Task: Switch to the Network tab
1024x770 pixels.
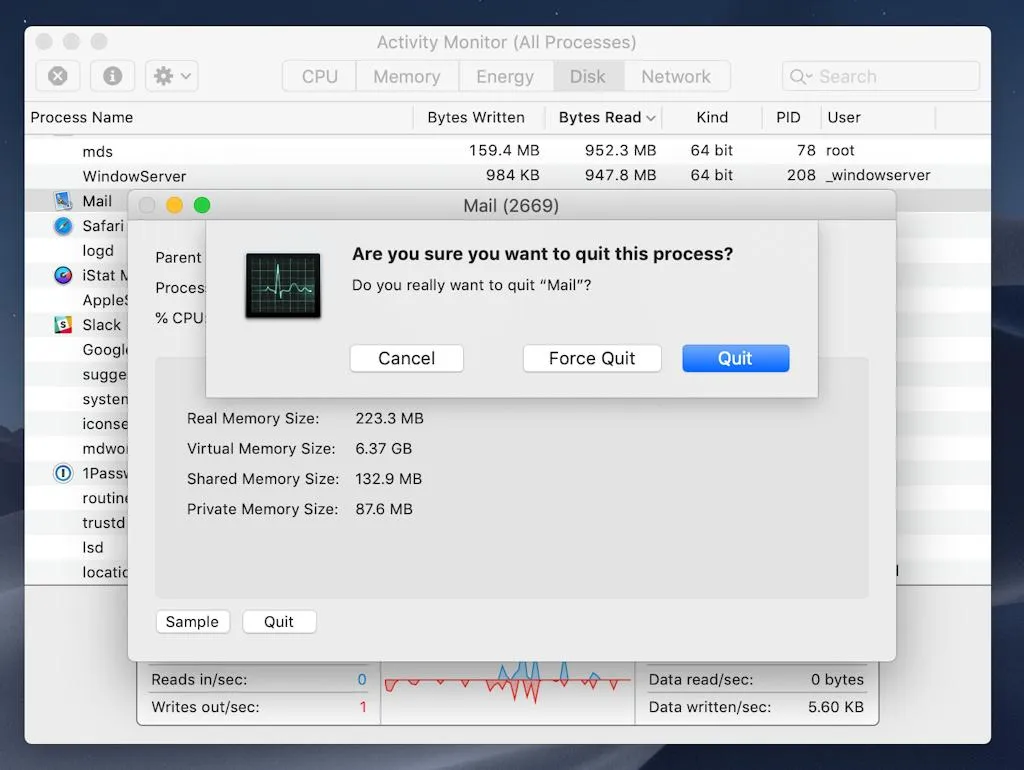Action: [676, 76]
